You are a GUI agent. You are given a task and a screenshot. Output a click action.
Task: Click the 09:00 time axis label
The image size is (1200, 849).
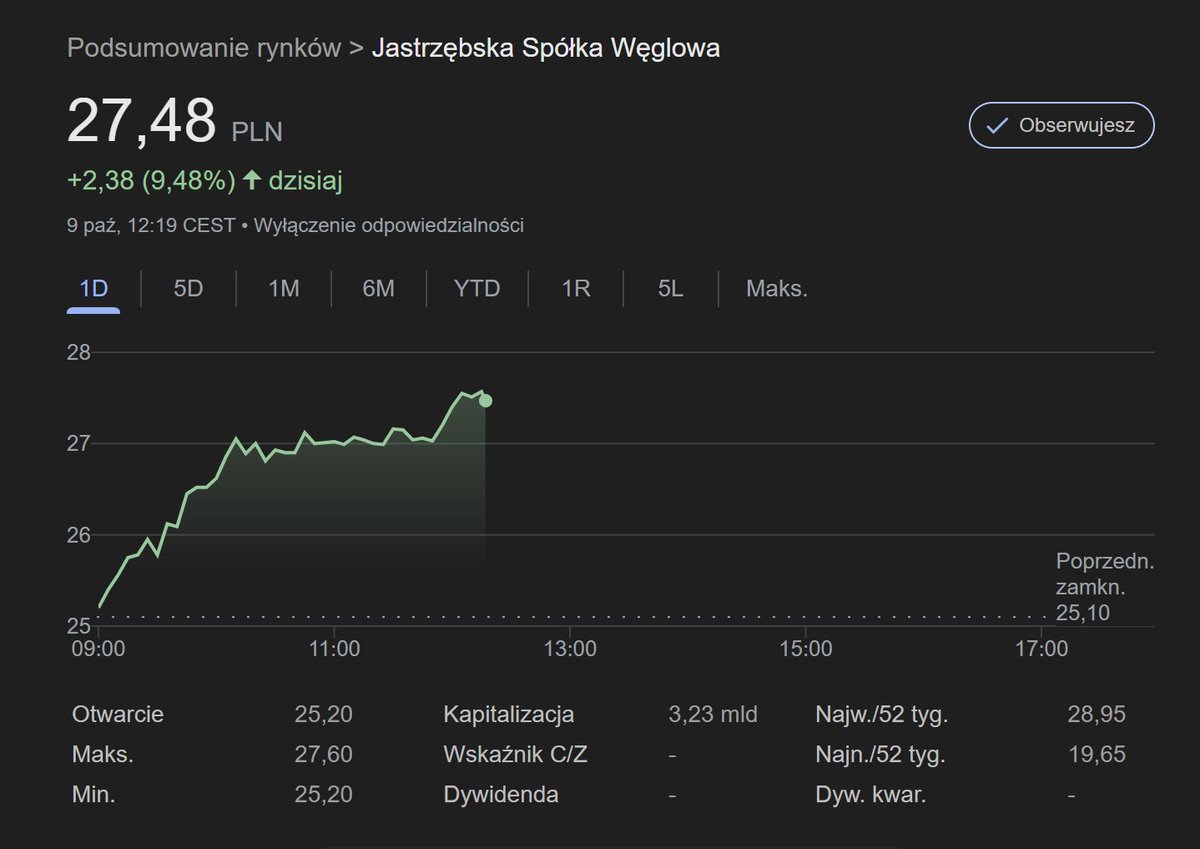click(98, 649)
